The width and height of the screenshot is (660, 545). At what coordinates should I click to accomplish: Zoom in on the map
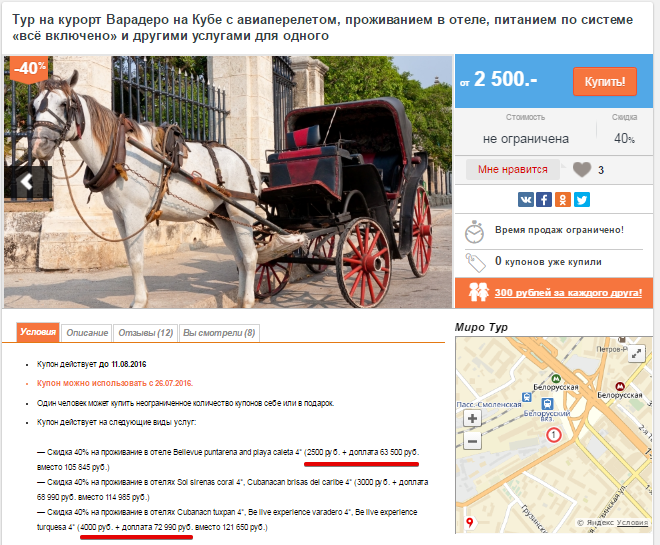(x=472, y=418)
